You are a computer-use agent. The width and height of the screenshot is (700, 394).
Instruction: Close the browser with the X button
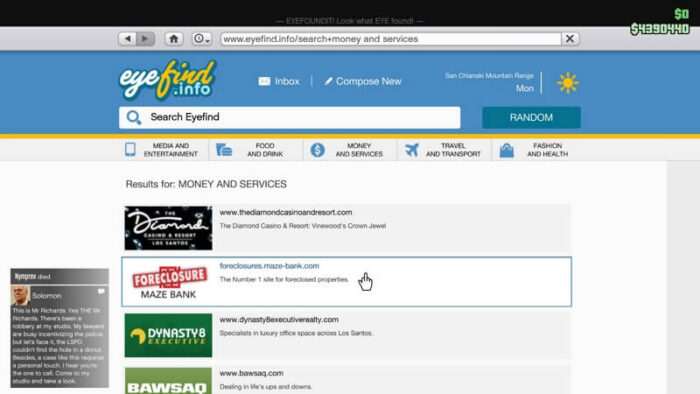570,39
